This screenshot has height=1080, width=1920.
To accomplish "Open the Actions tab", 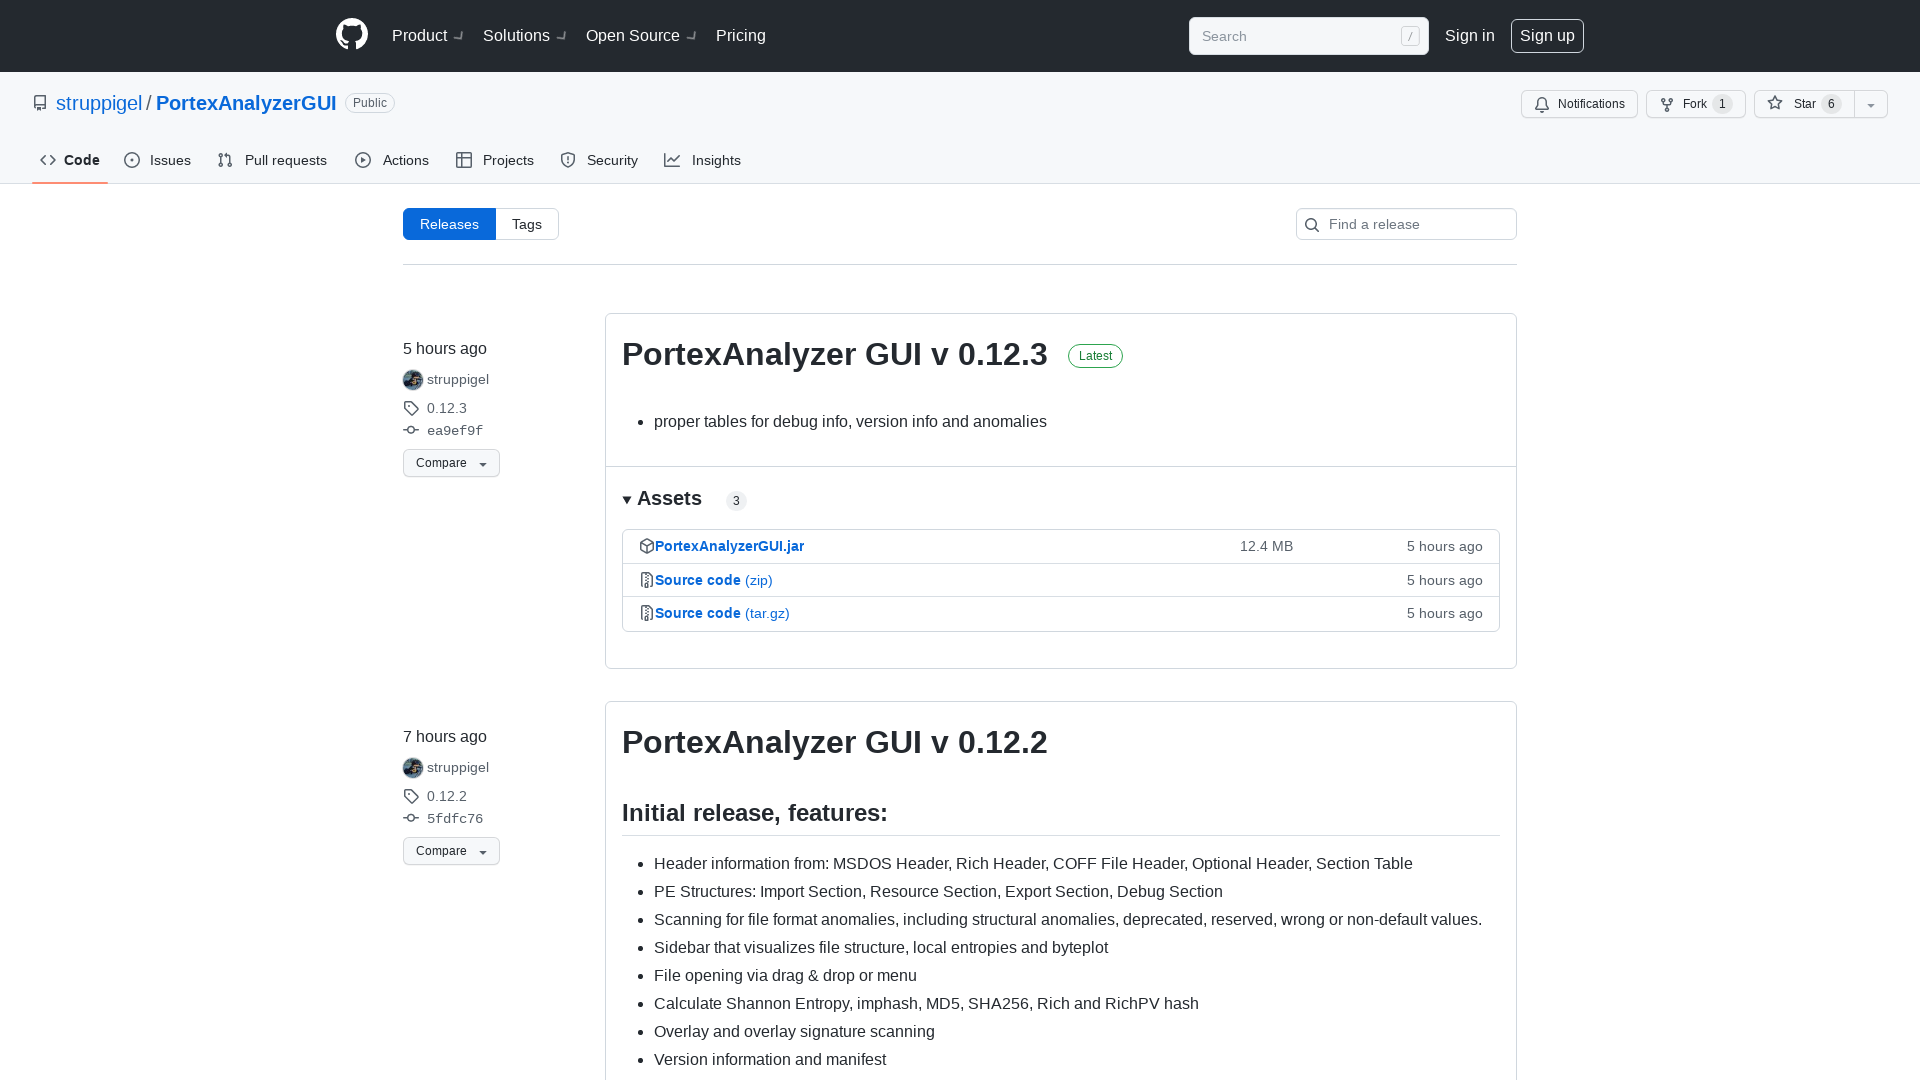I will pyautogui.click(x=392, y=160).
